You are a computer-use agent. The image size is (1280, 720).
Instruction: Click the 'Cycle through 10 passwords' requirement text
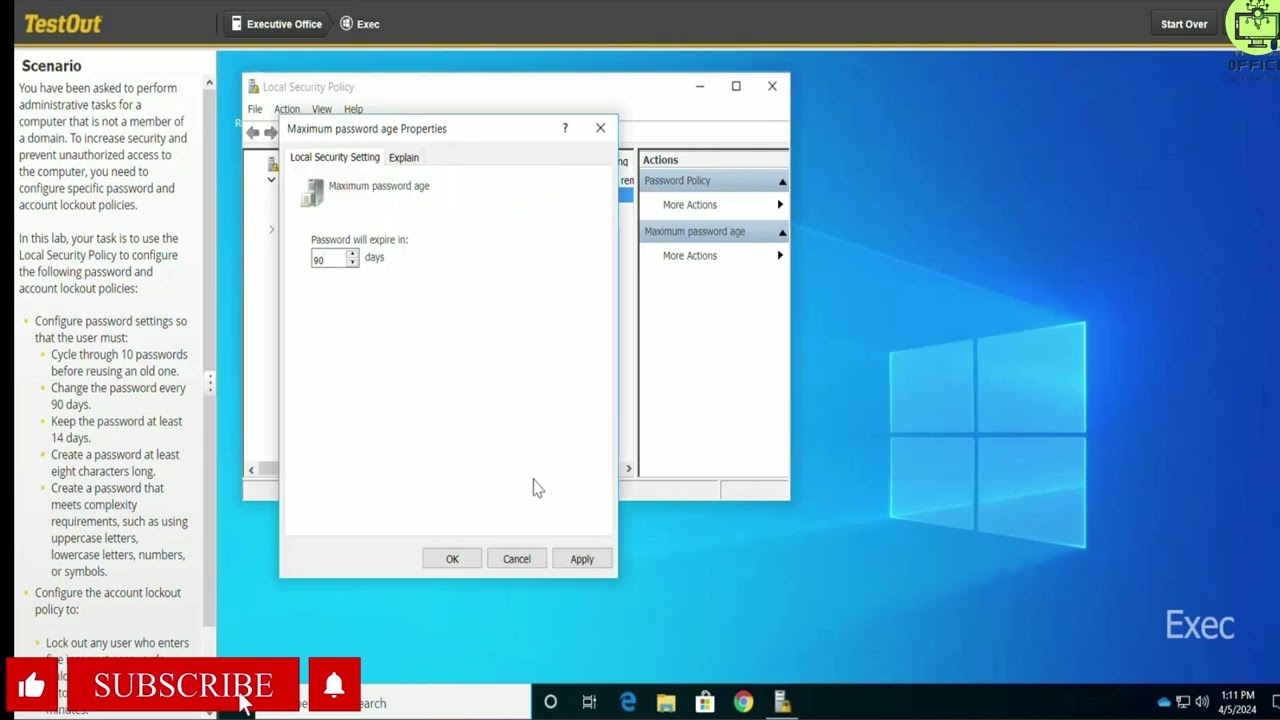point(119,363)
